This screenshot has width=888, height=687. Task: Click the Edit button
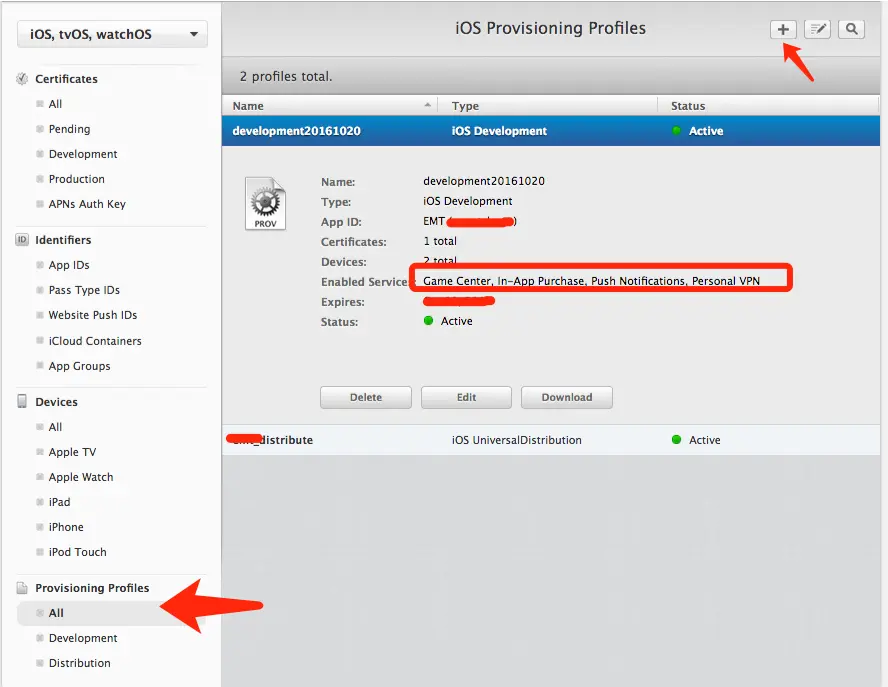tap(466, 397)
